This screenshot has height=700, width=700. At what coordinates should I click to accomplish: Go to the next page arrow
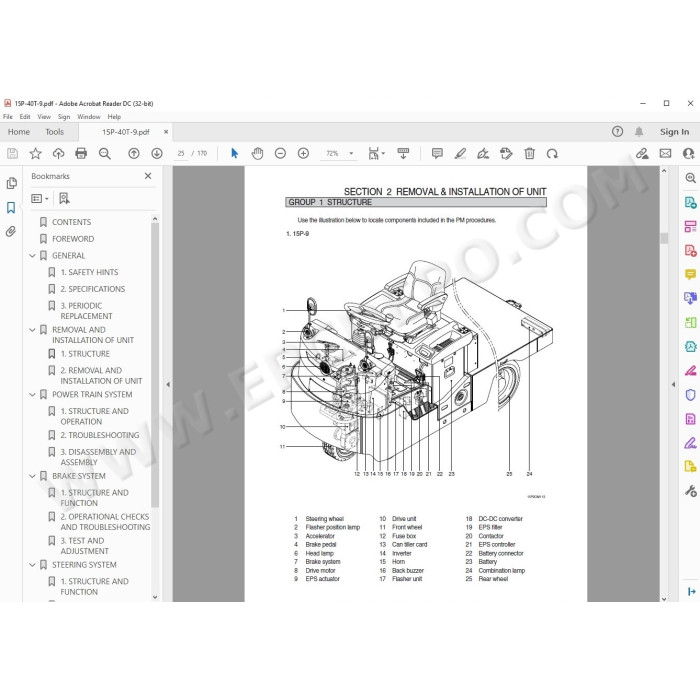pyautogui.click(x=157, y=154)
